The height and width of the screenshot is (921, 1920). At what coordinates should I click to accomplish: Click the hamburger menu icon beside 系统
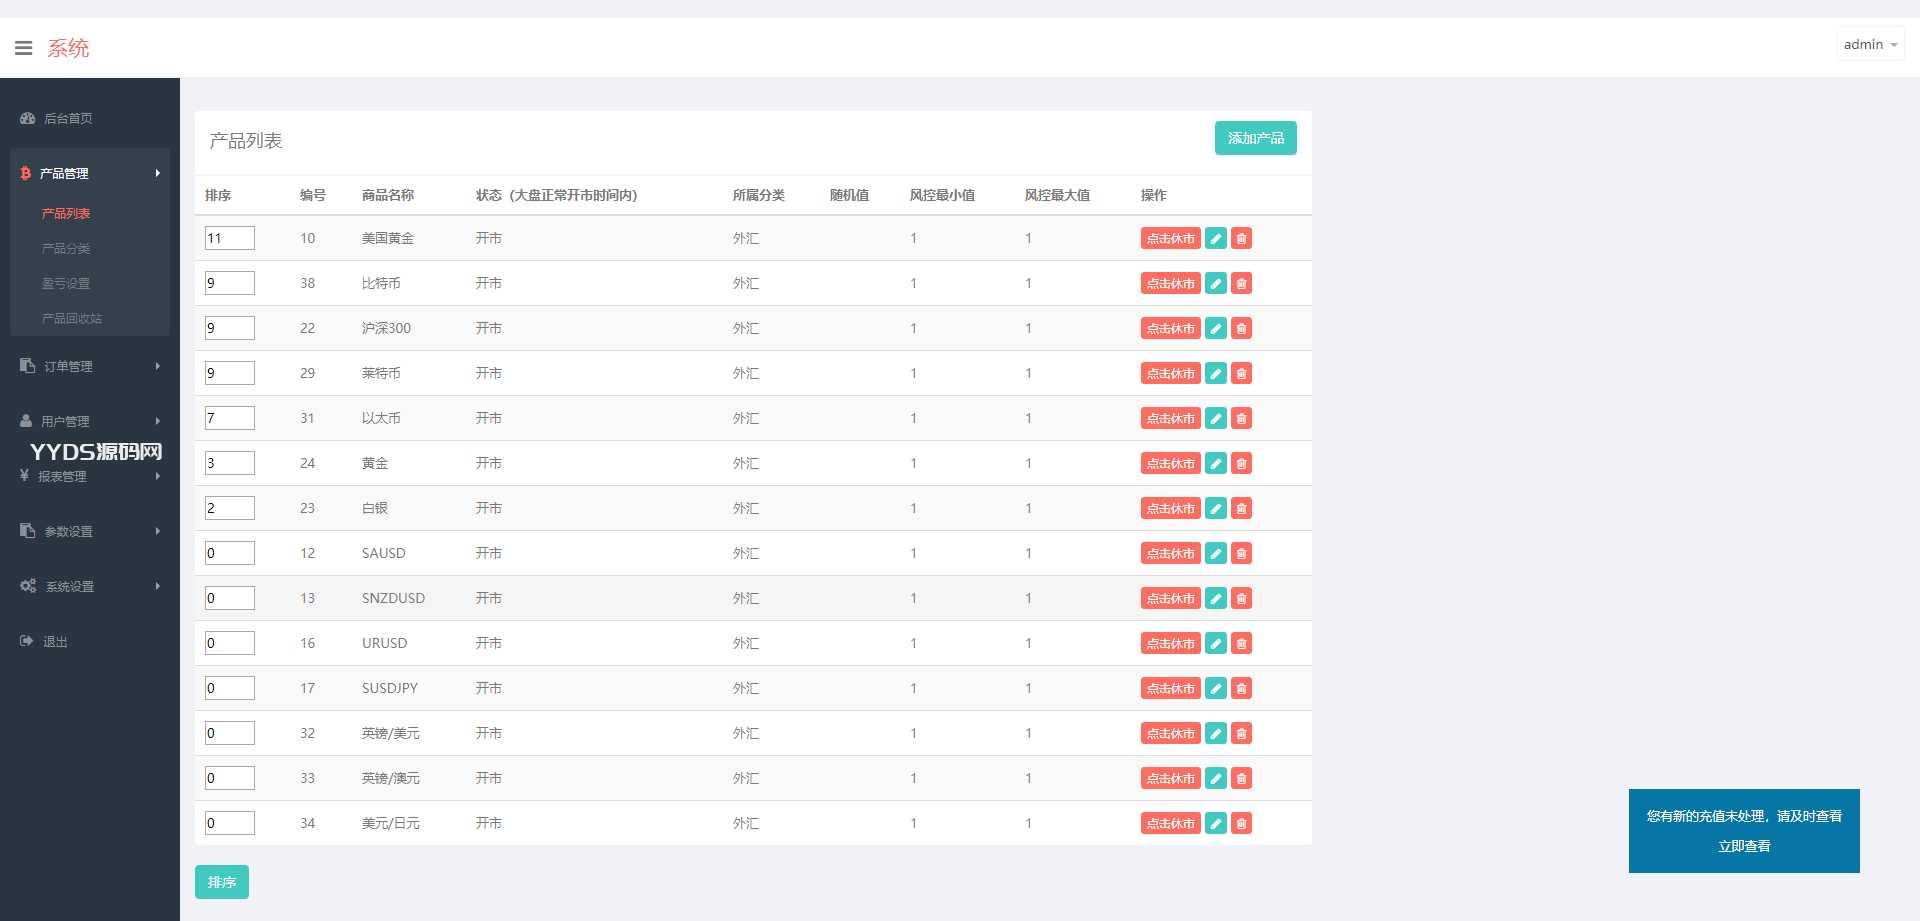[x=23, y=48]
